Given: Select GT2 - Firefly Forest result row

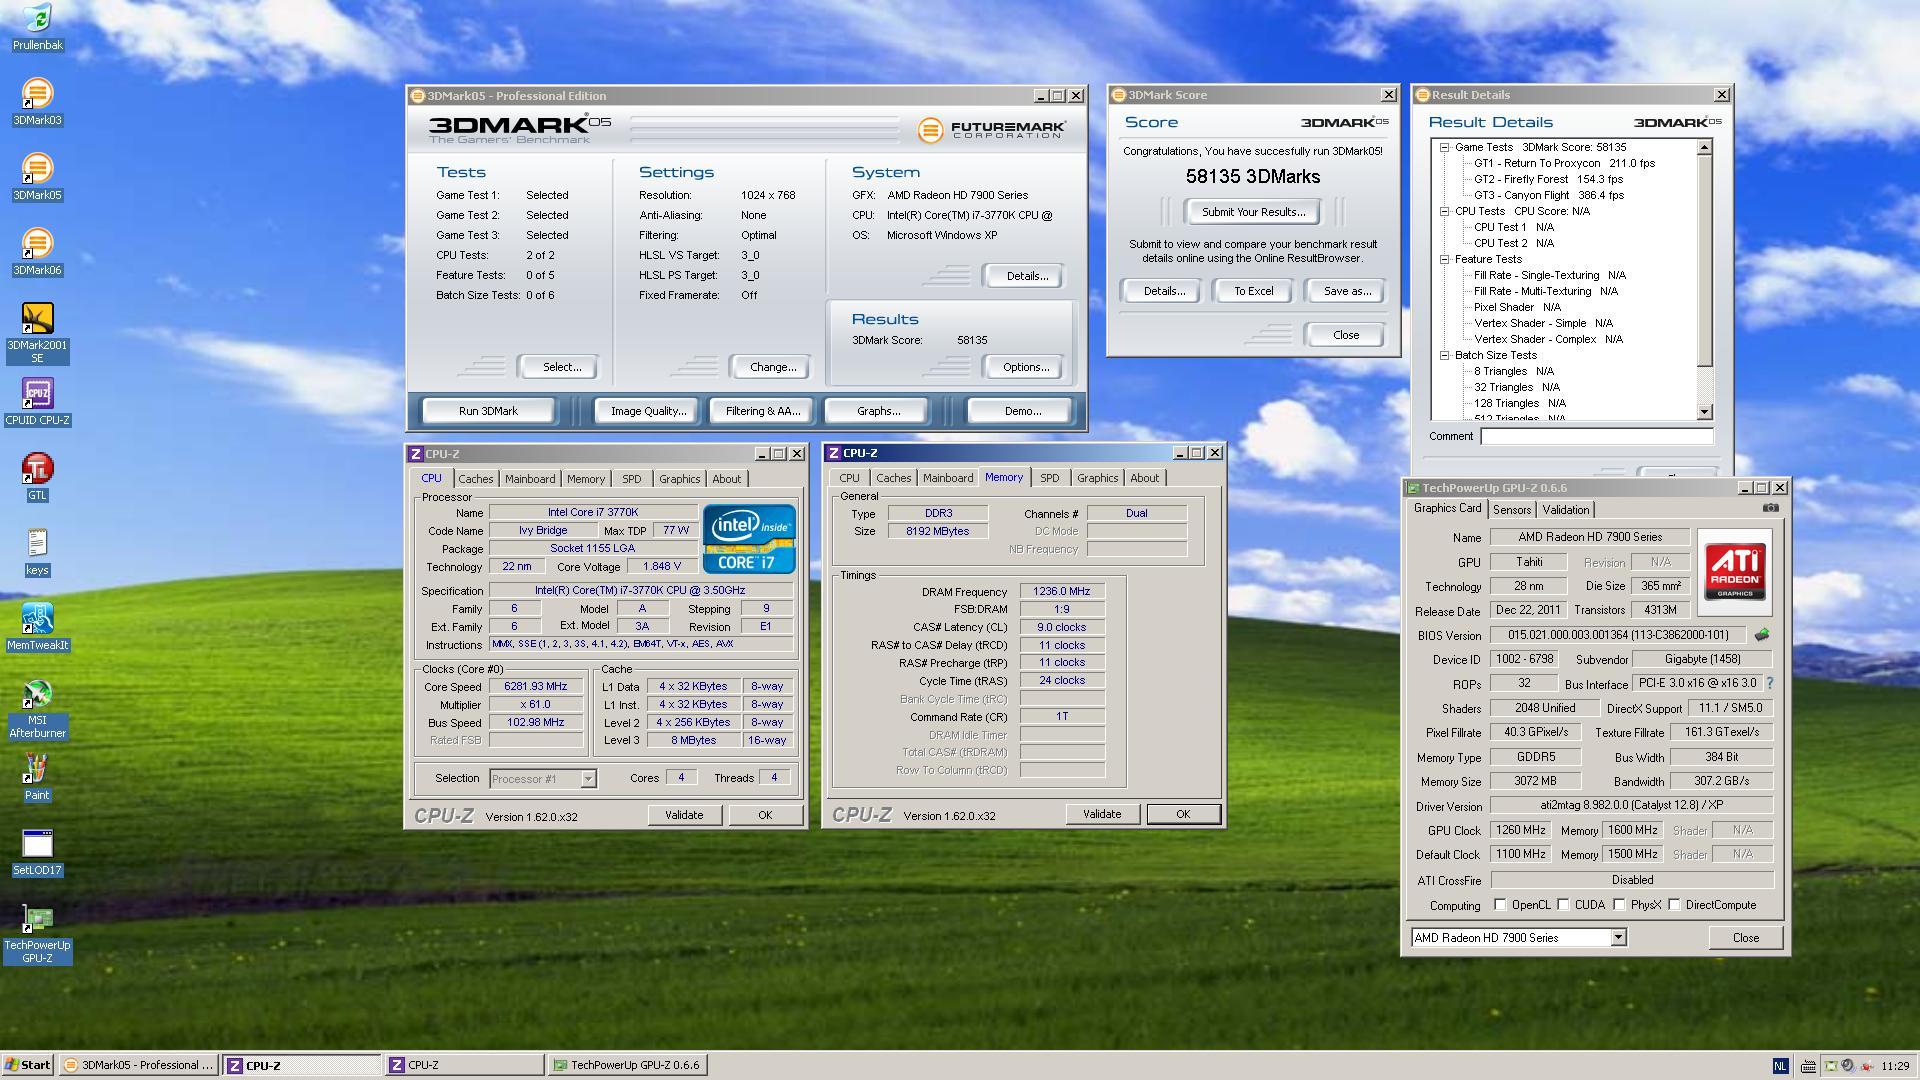Looking at the screenshot, I should [x=1548, y=179].
